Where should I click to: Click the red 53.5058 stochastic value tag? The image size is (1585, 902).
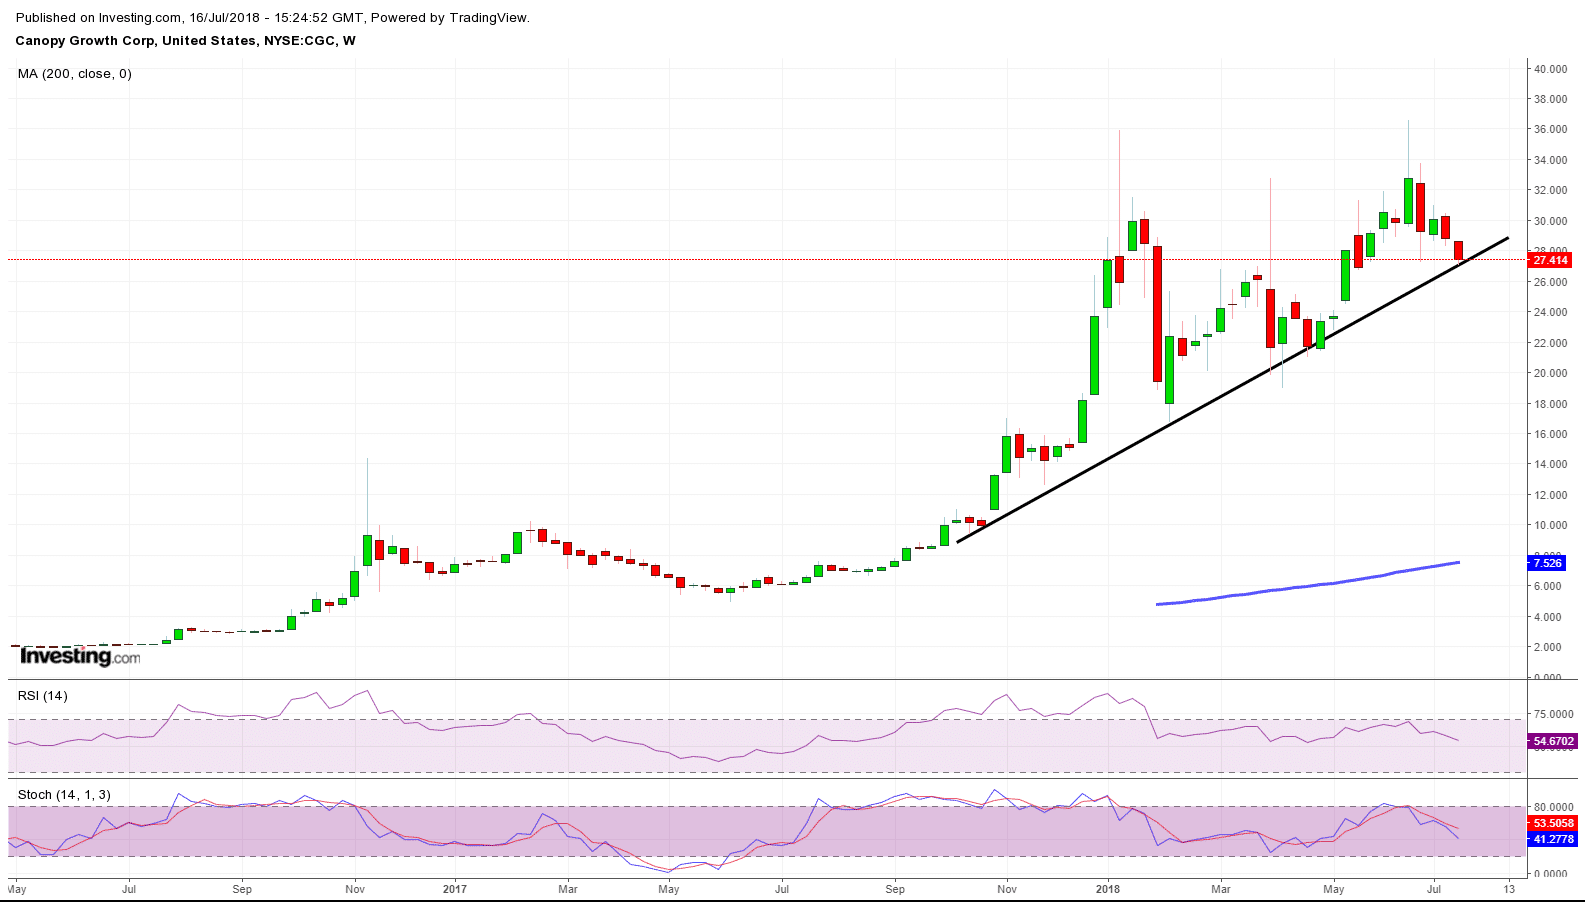point(1553,824)
